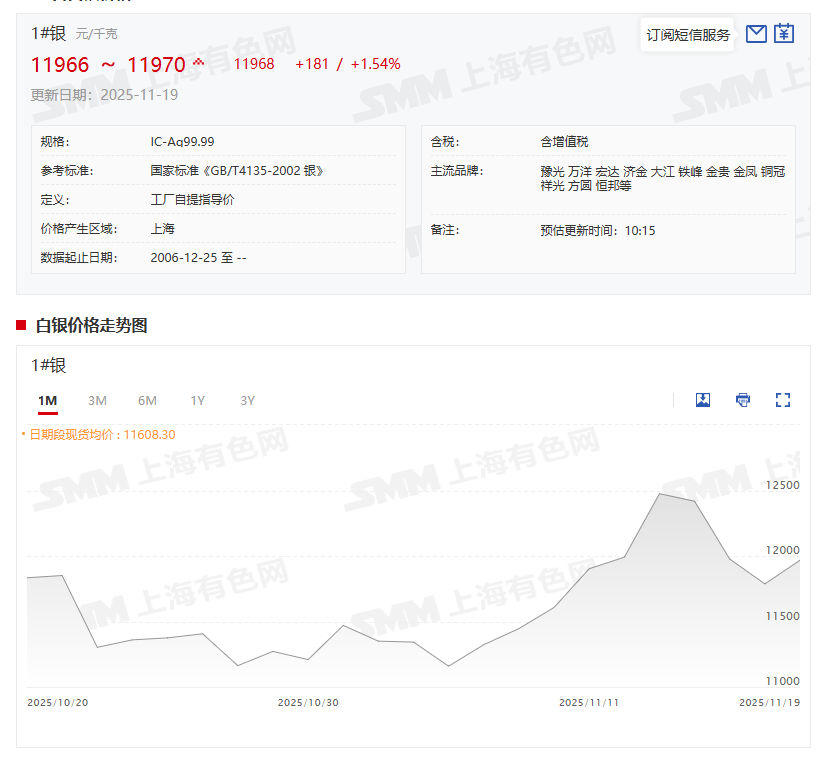Click the 11966 ~ 11970 price range
The image size is (819, 757).
click(x=108, y=65)
